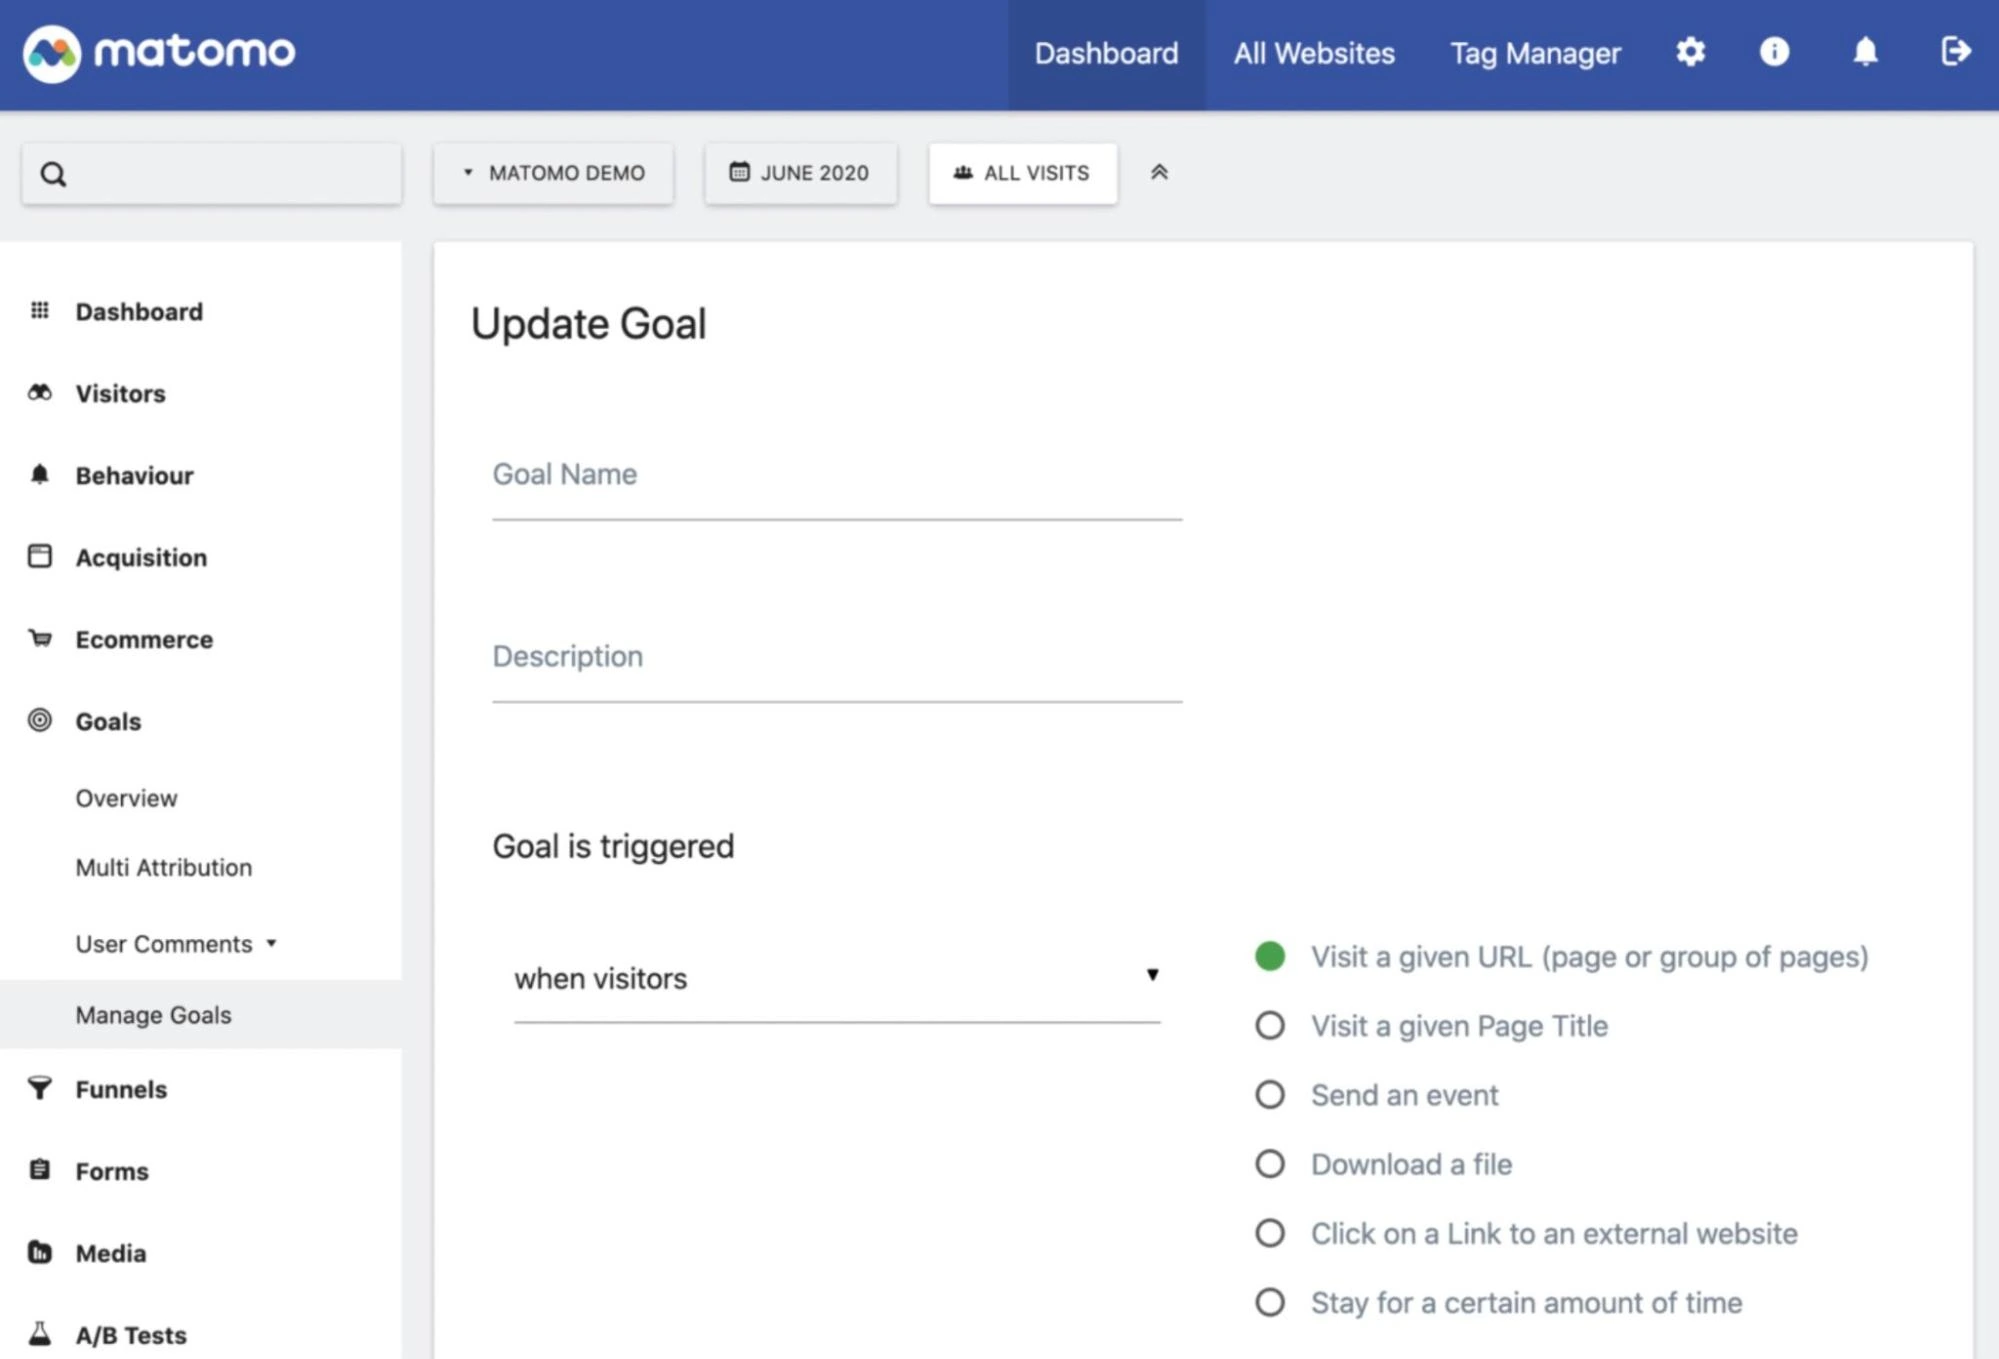Screen dimensions: 1999x1359
Task: Expand the MATOMO DEMO site selector
Action: (x=553, y=172)
